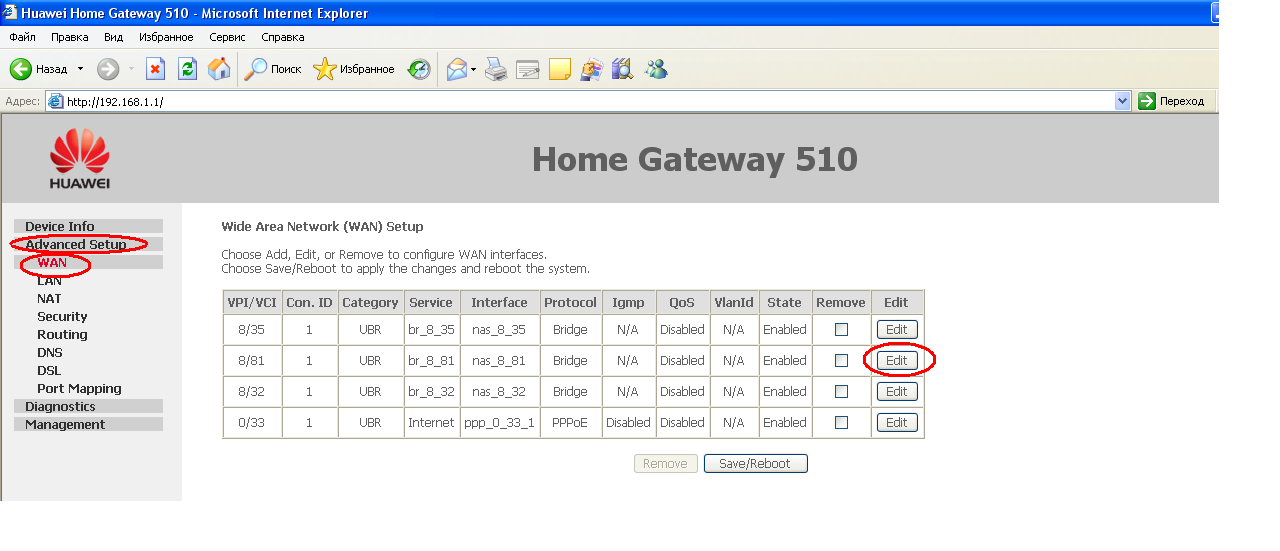The height and width of the screenshot is (551, 1280).
Task: Open NAT settings in the sidebar
Action: click(x=49, y=298)
